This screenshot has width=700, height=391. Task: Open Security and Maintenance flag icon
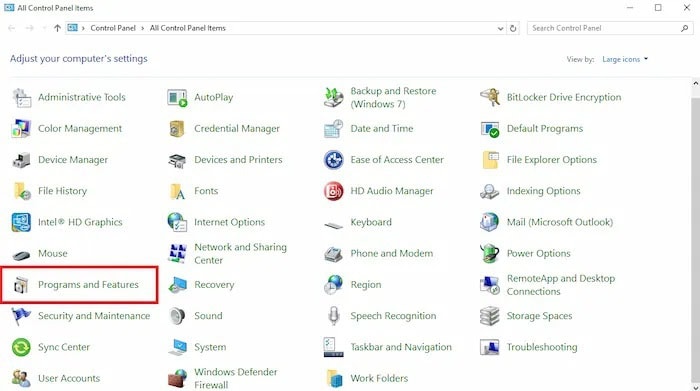21,316
